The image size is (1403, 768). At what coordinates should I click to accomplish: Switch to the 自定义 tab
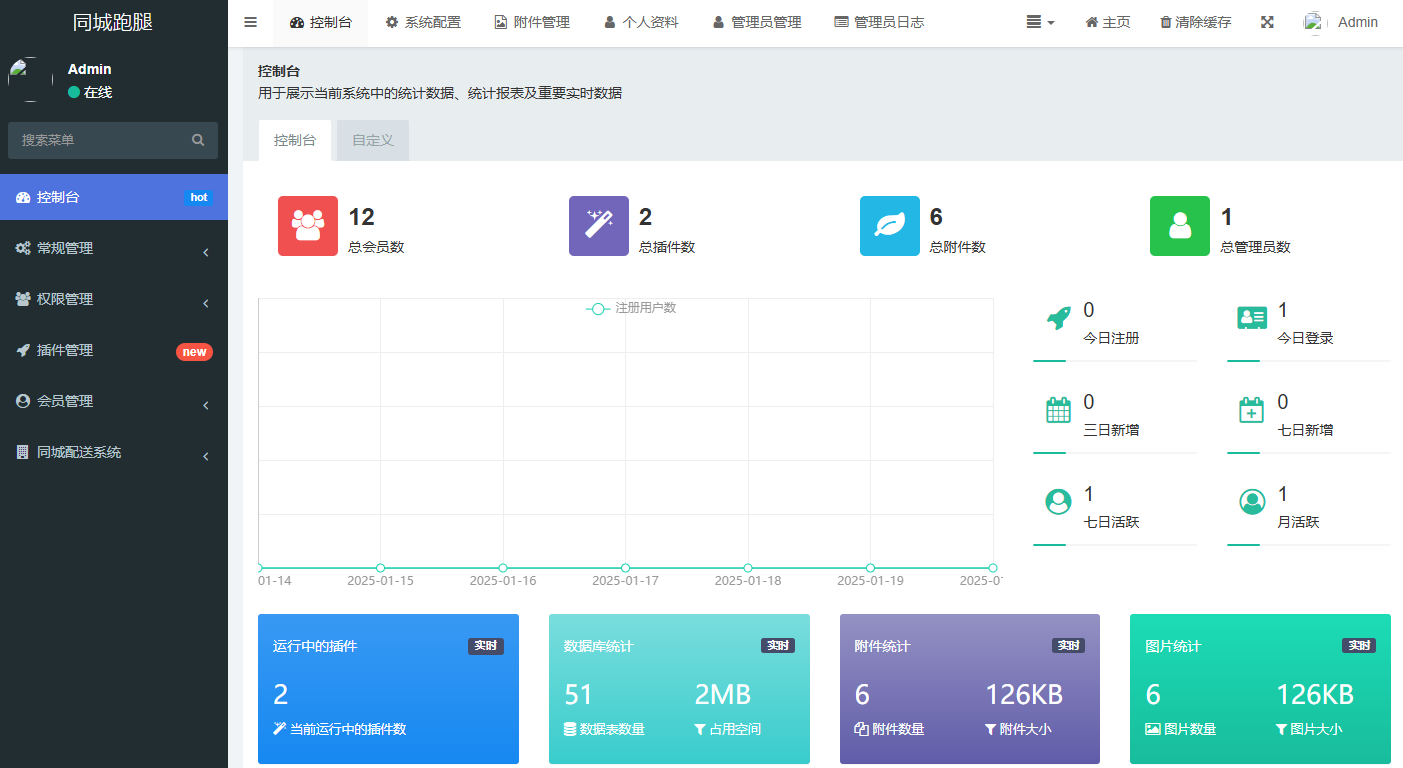[x=373, y=140]
